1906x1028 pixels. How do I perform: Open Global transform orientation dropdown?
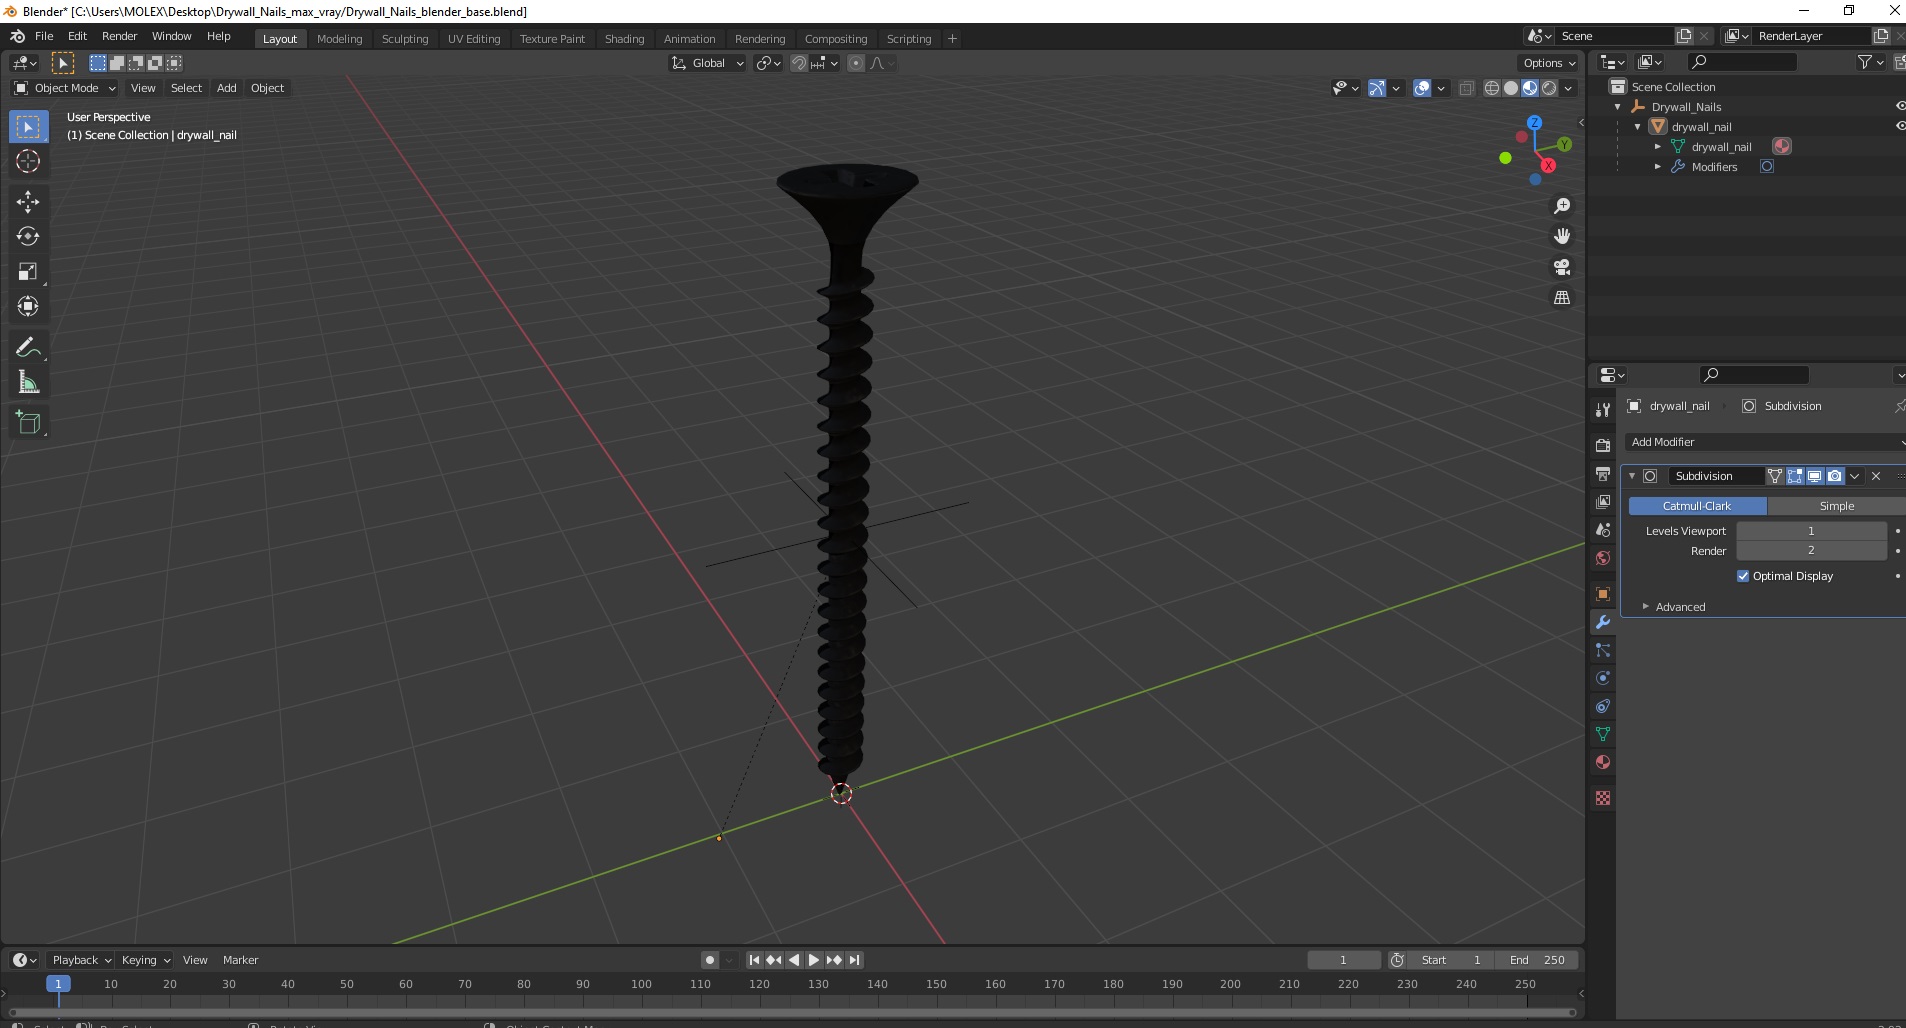(707, 63)
